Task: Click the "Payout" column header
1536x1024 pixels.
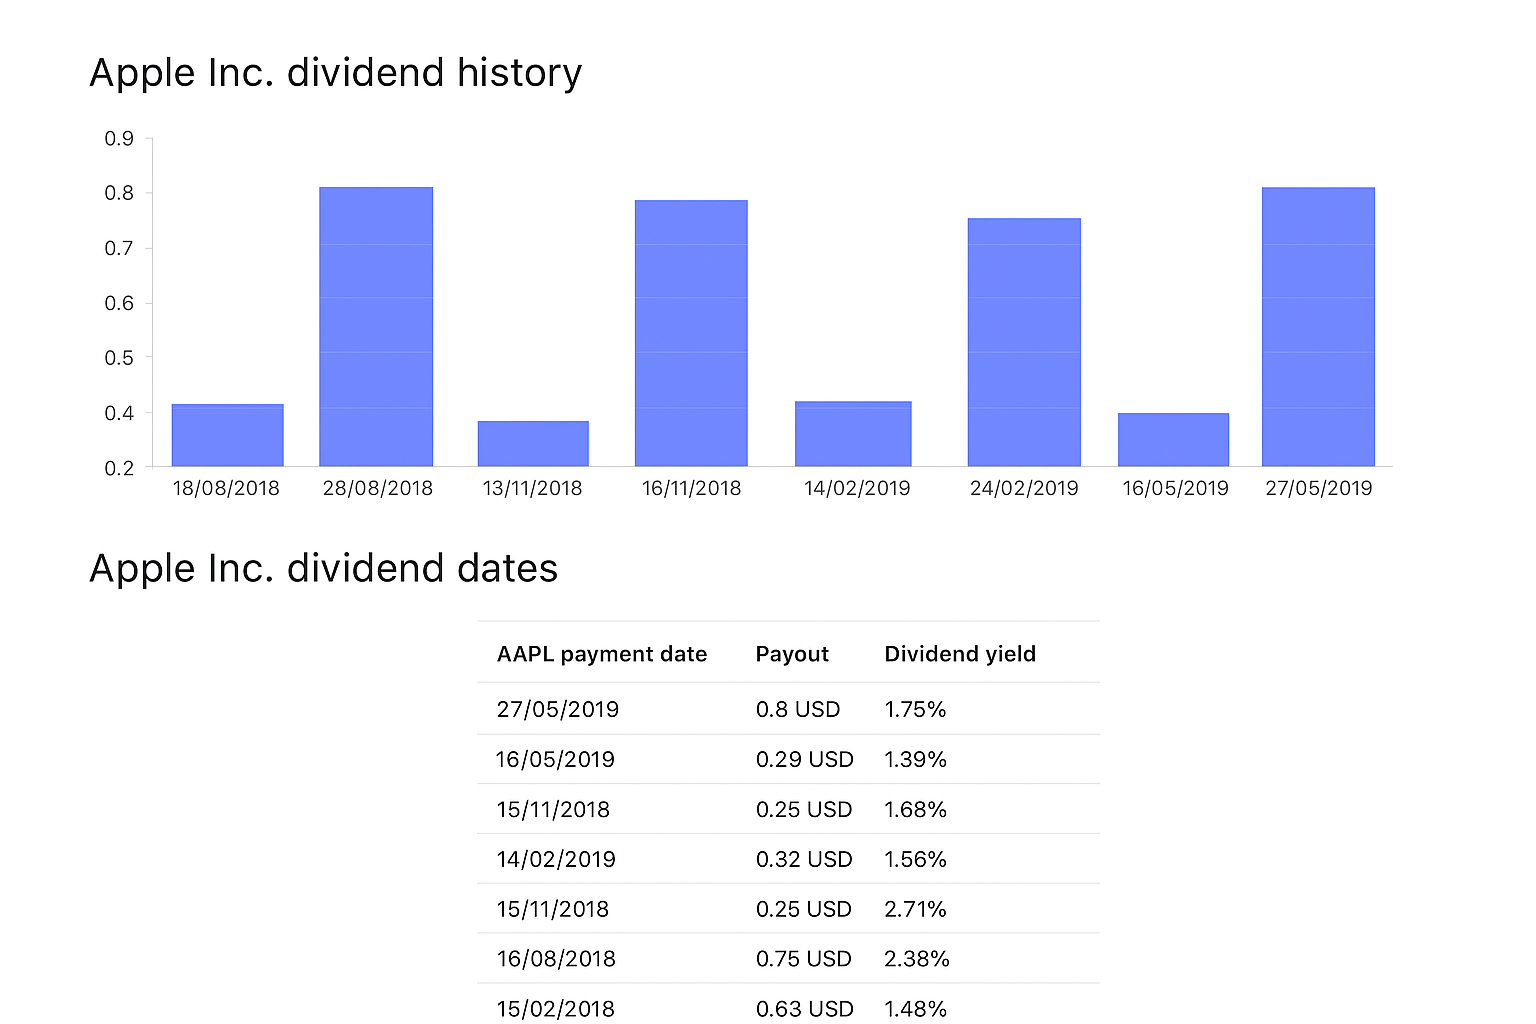Action: [792, 654]
